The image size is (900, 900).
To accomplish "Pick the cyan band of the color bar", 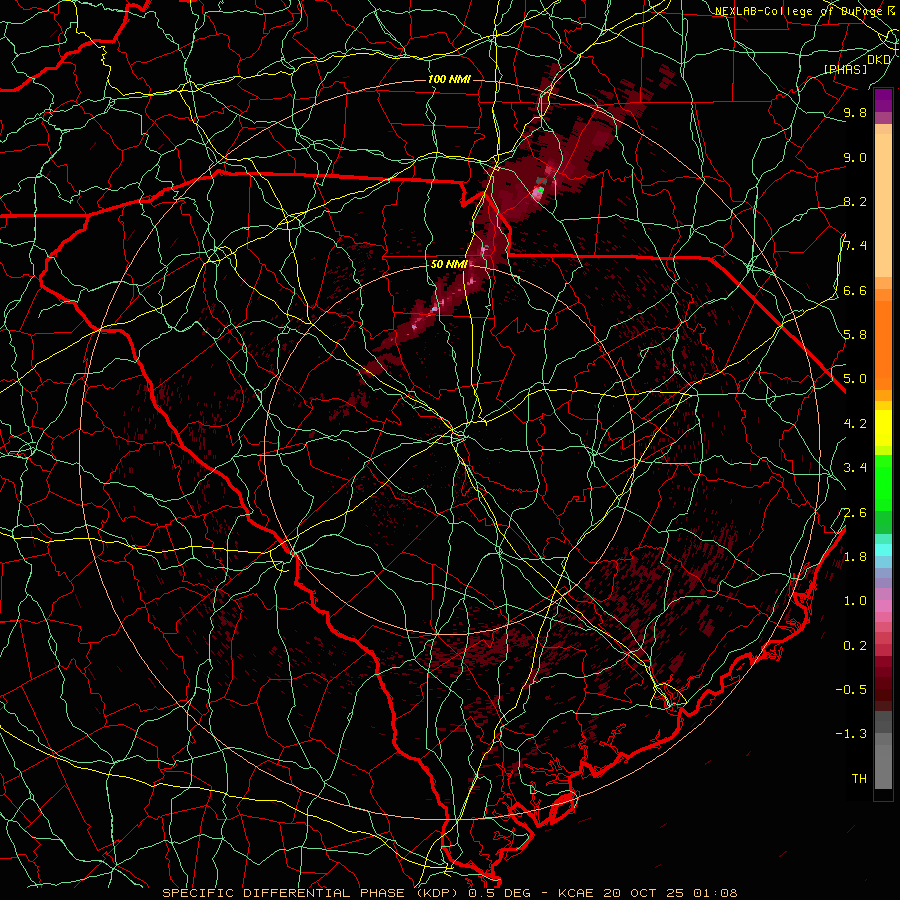I will pyautogui.click(x=883, y=549).
